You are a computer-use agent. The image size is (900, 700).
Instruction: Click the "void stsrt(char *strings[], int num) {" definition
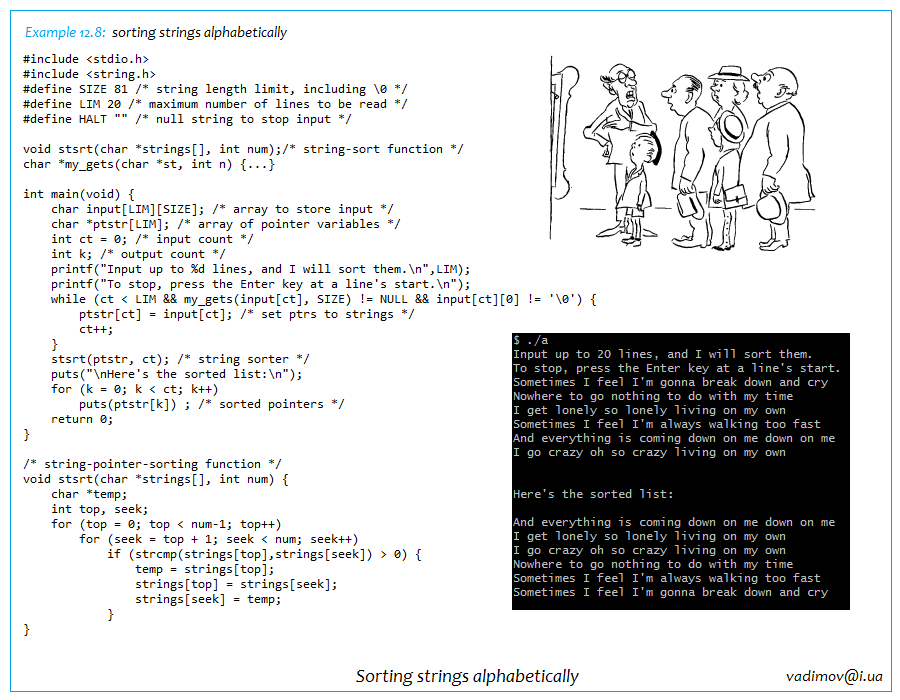156,479
